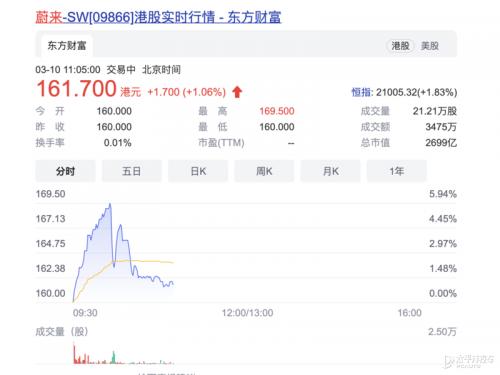Screen dimensions: 500x375
Task: Click the 最高 169.500 value
Action: coord(277,111)
